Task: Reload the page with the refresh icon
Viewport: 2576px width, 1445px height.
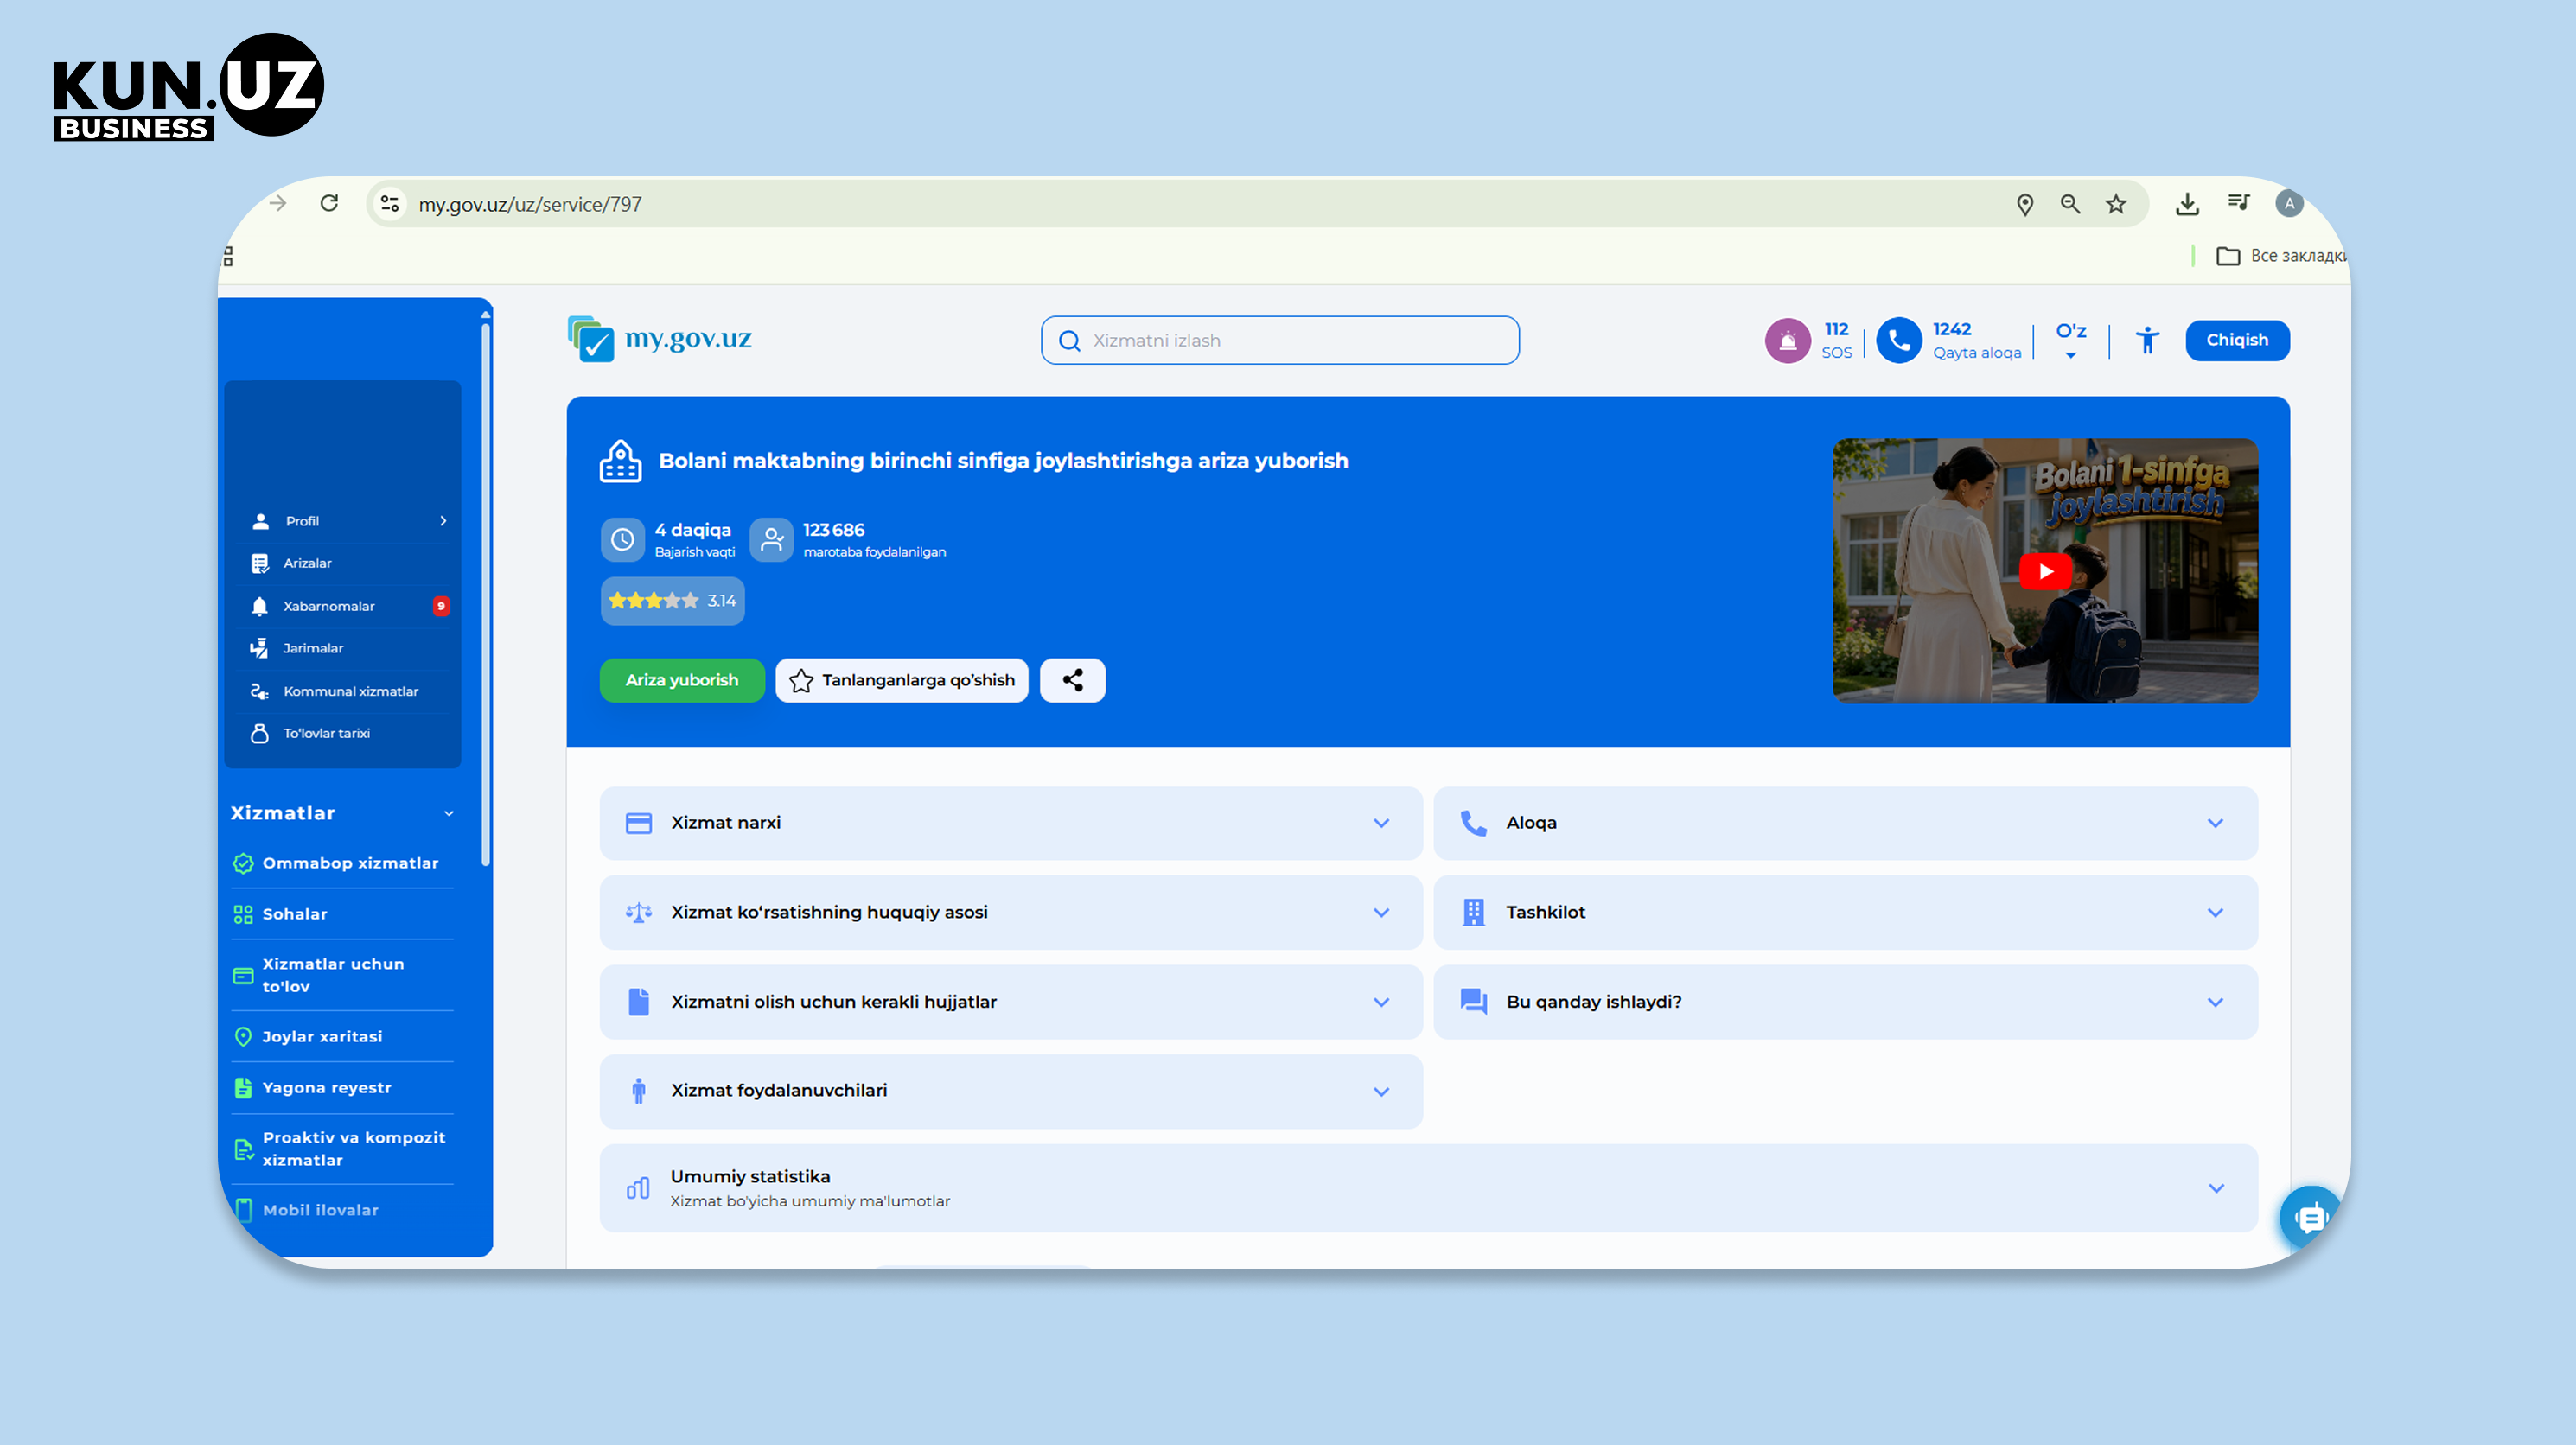Action: 329,204
